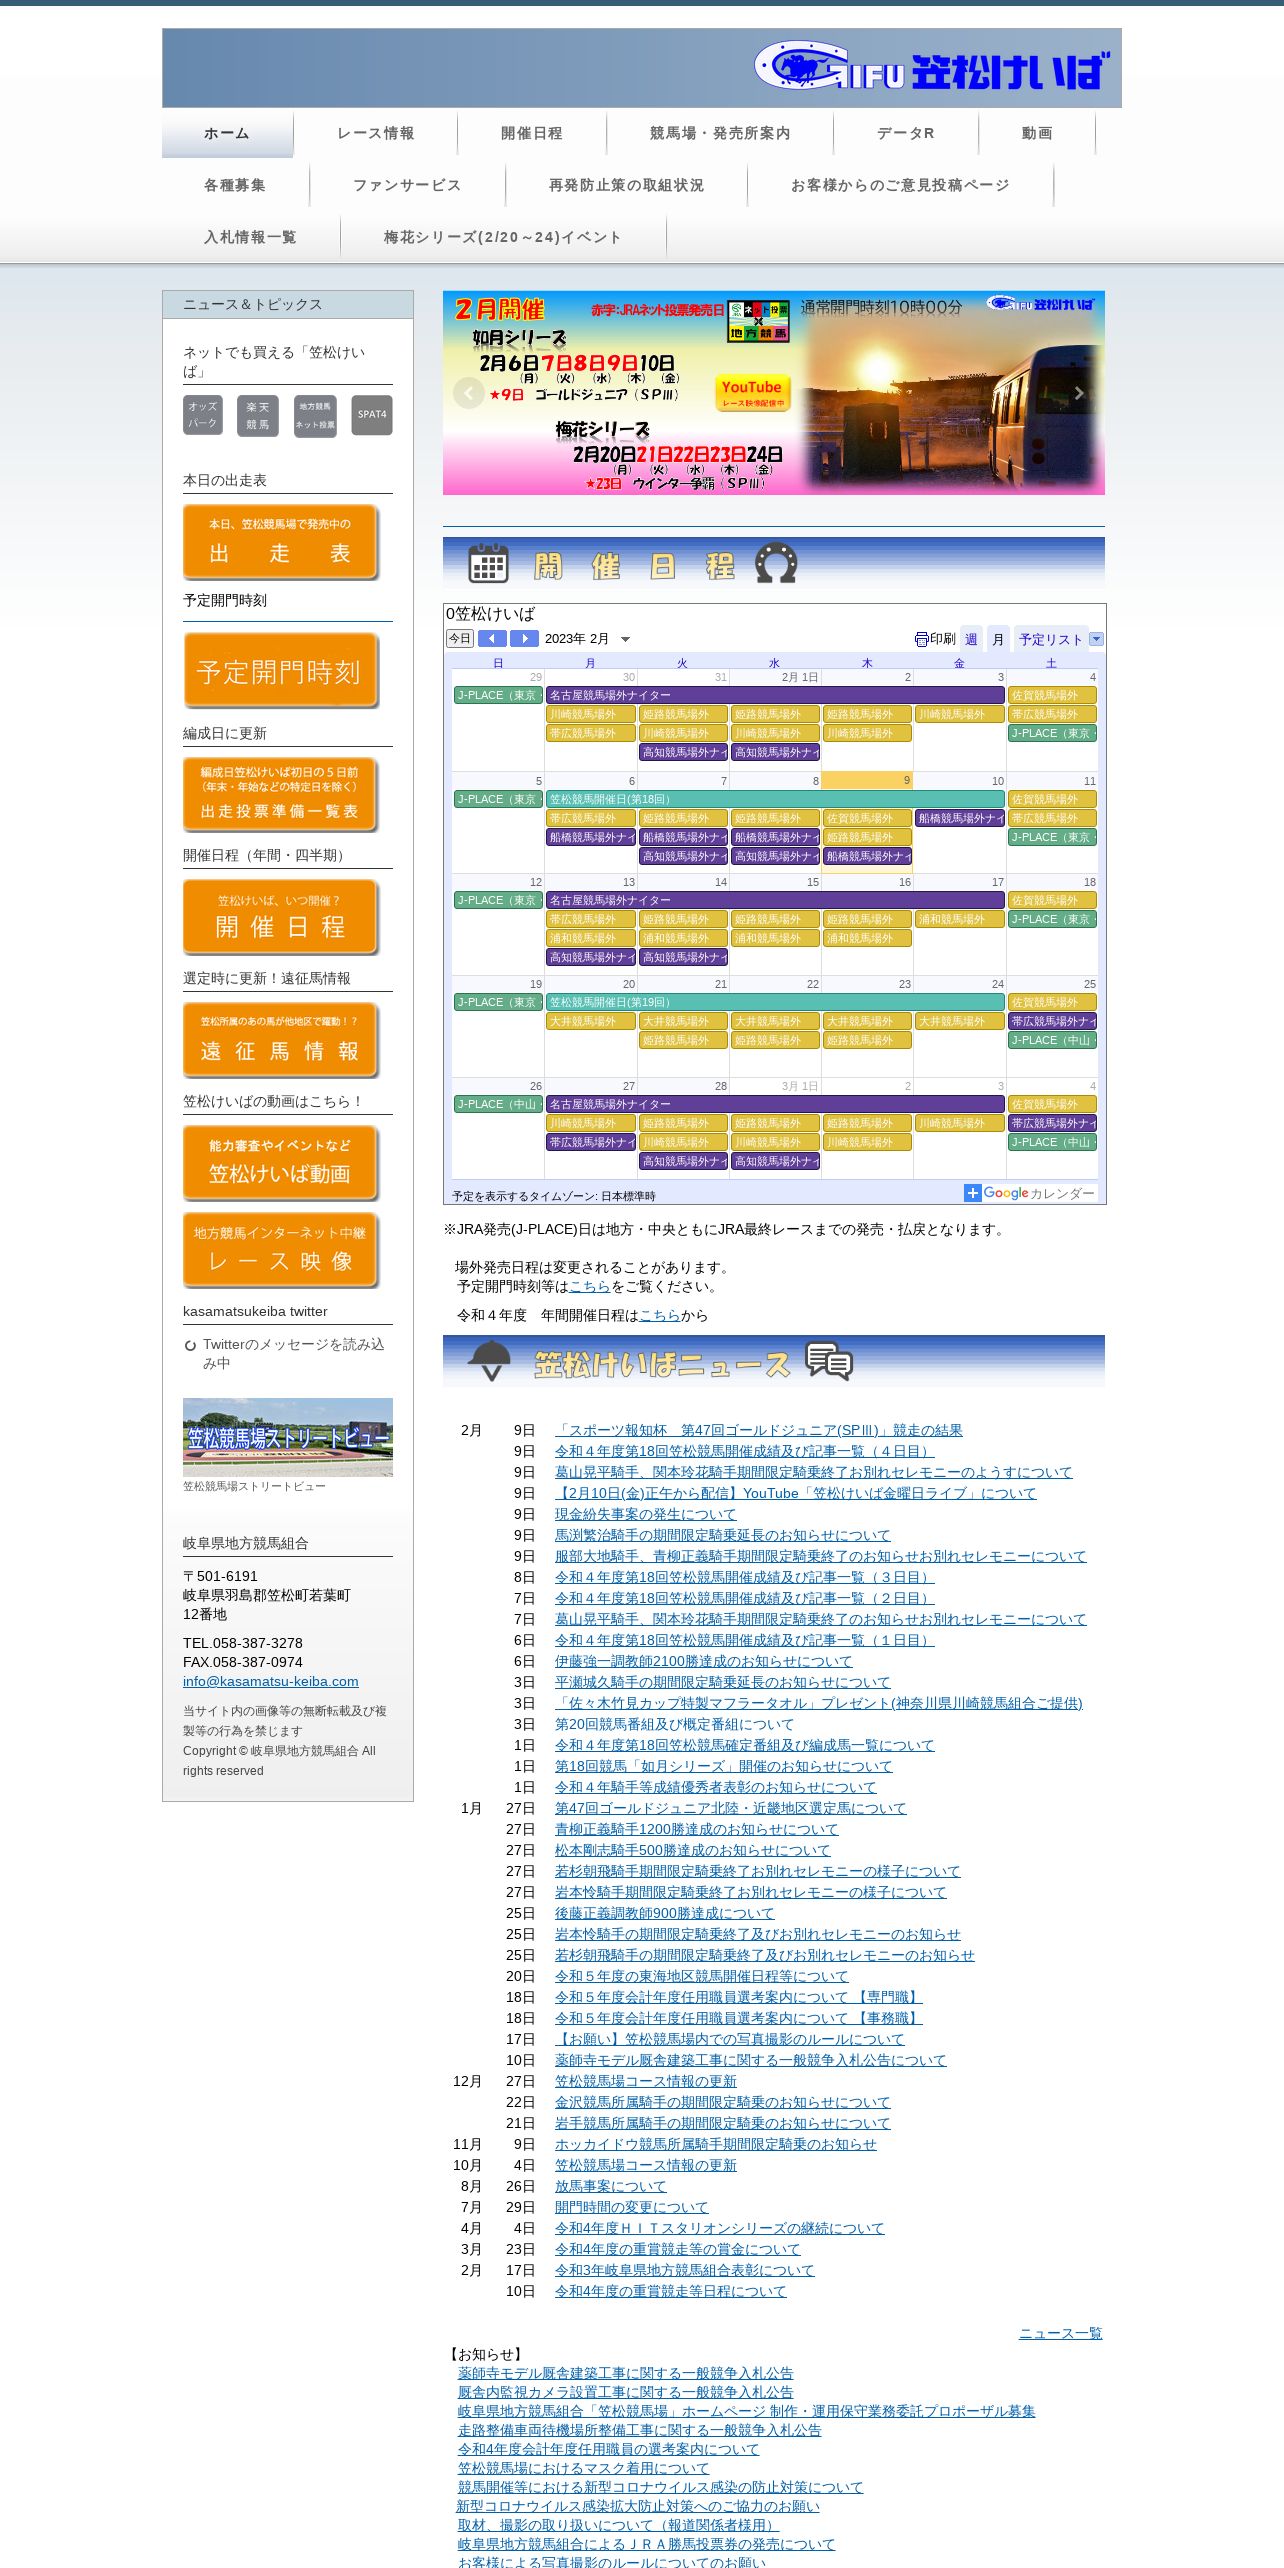
Task: Open the 地方競馬ネット投票 icon
Action: pyautogui.click(x=315, y=415)
